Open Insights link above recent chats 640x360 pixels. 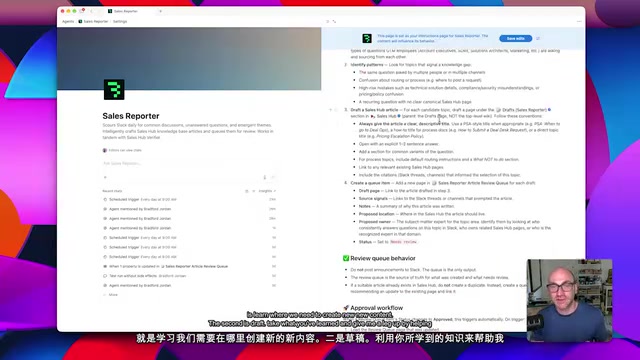[267, 191]
